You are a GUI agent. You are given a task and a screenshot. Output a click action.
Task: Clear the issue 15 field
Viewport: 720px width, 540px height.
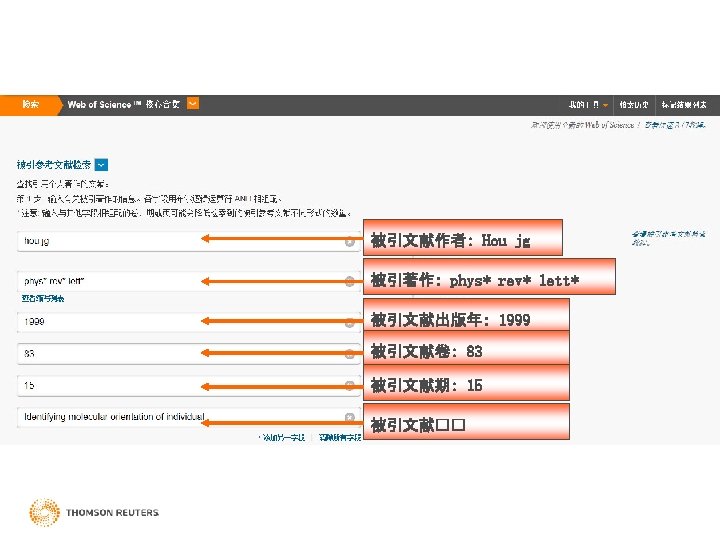coord(349,386)
